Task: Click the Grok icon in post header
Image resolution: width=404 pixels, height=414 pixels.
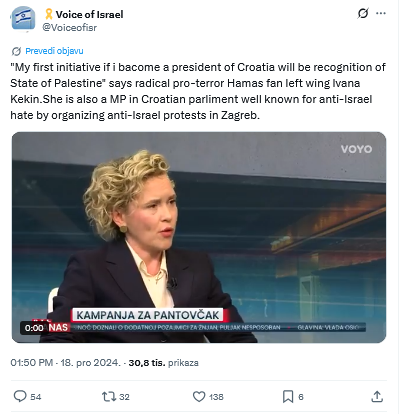Action: tap(363, 13)
